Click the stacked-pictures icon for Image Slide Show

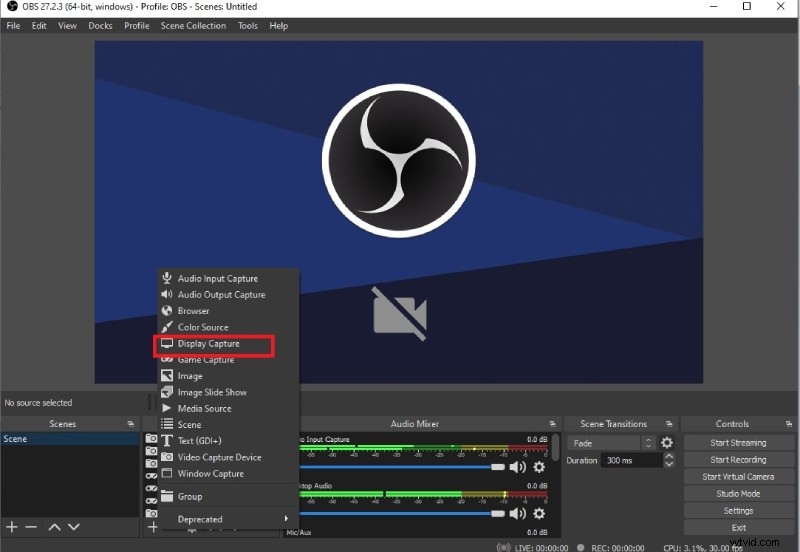[167, 392]
